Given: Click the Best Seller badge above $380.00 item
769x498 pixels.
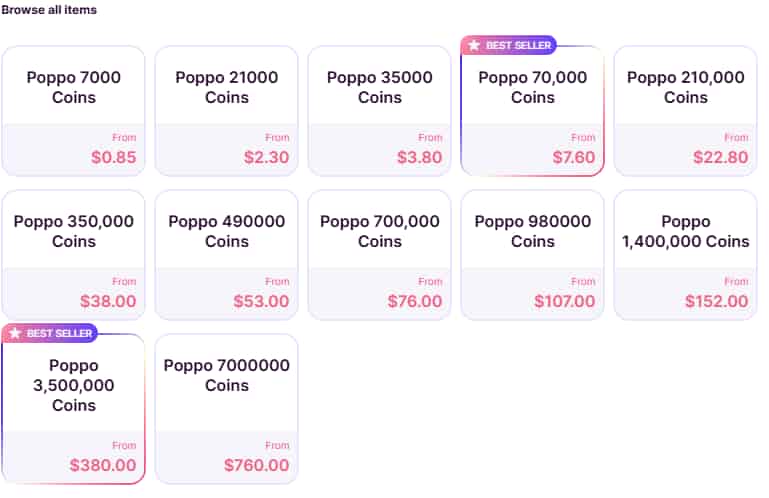Looking at the screenshot, I should [50, 333].
